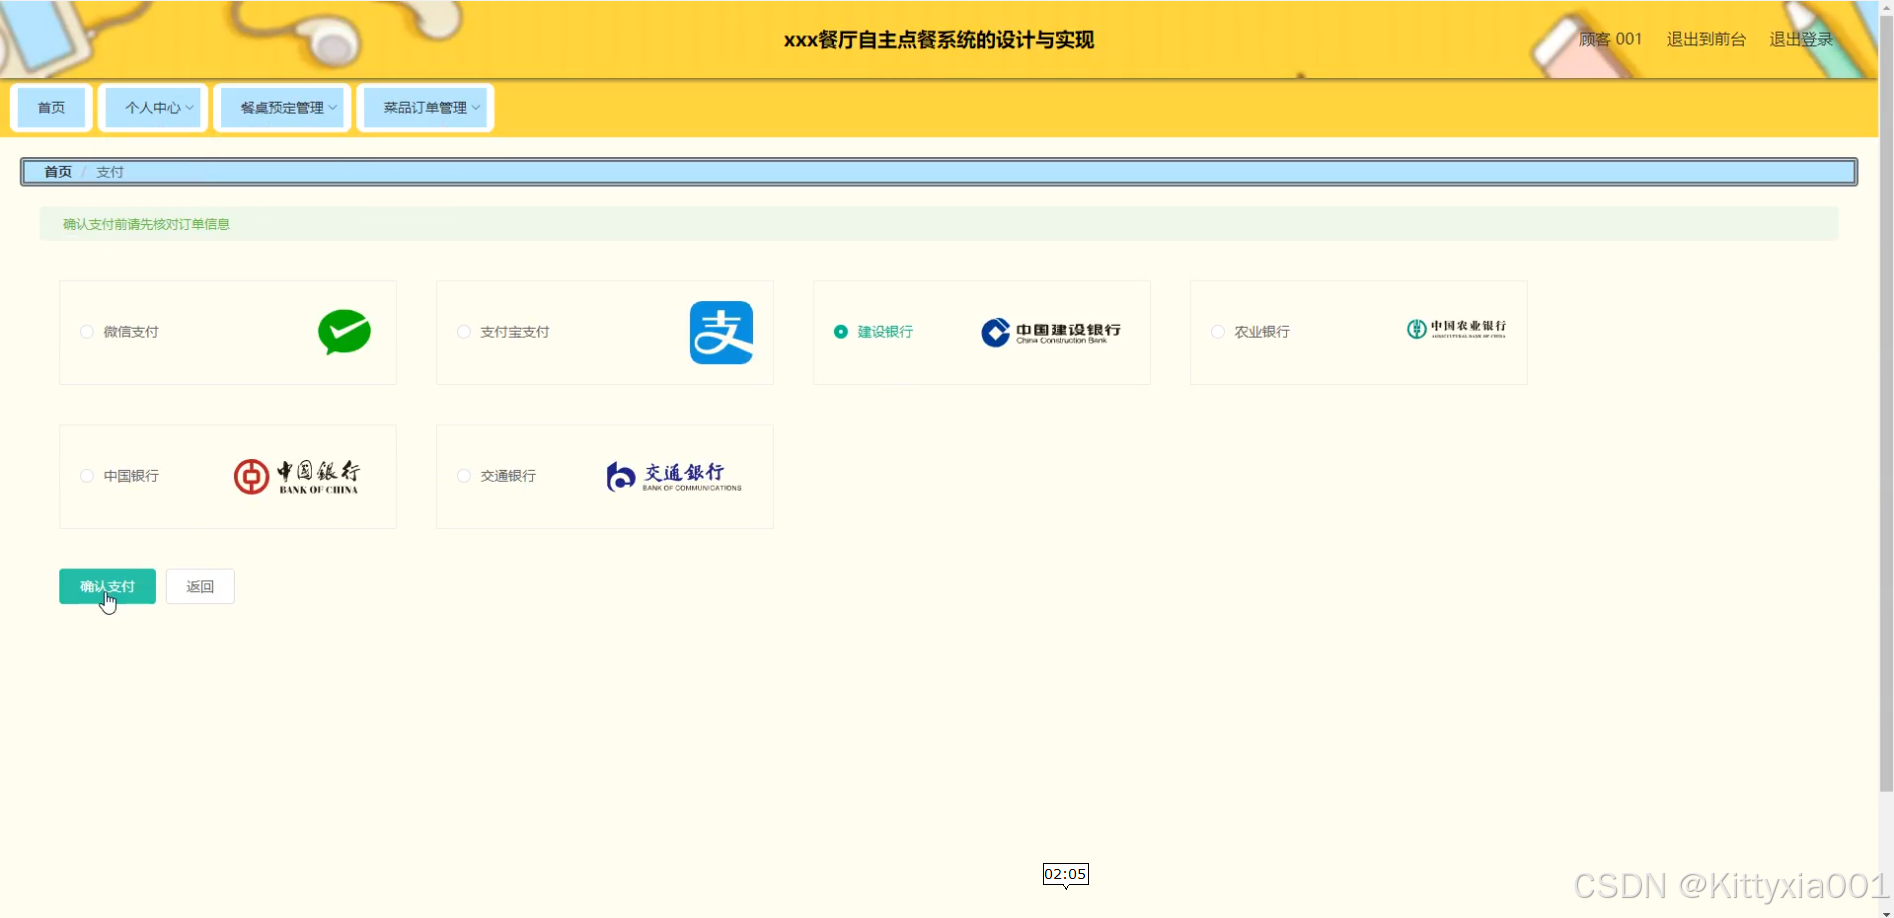
Task: Select the 农业银行 radio button
Action: coord(1218,332)
